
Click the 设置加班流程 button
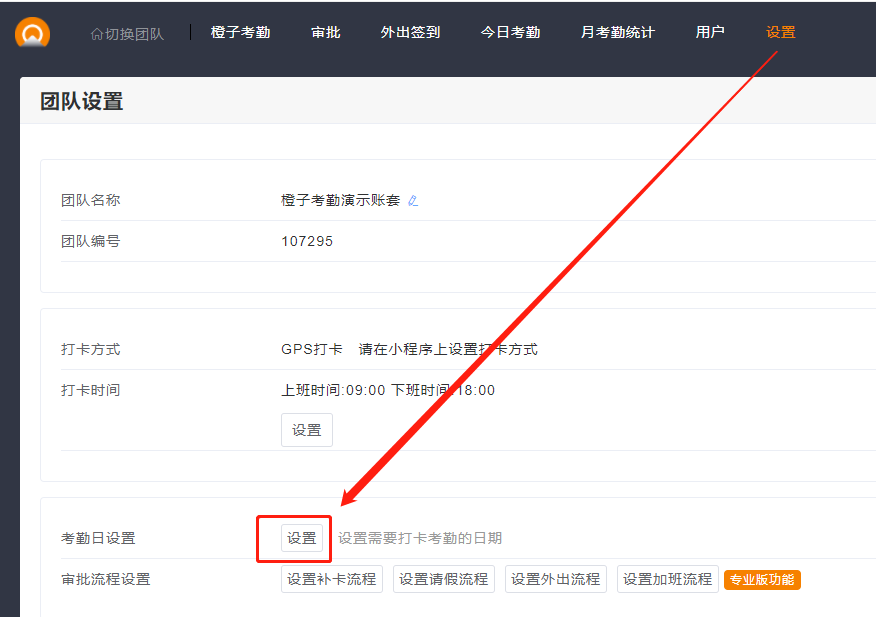pyautogui.click(x=668, y=579)
